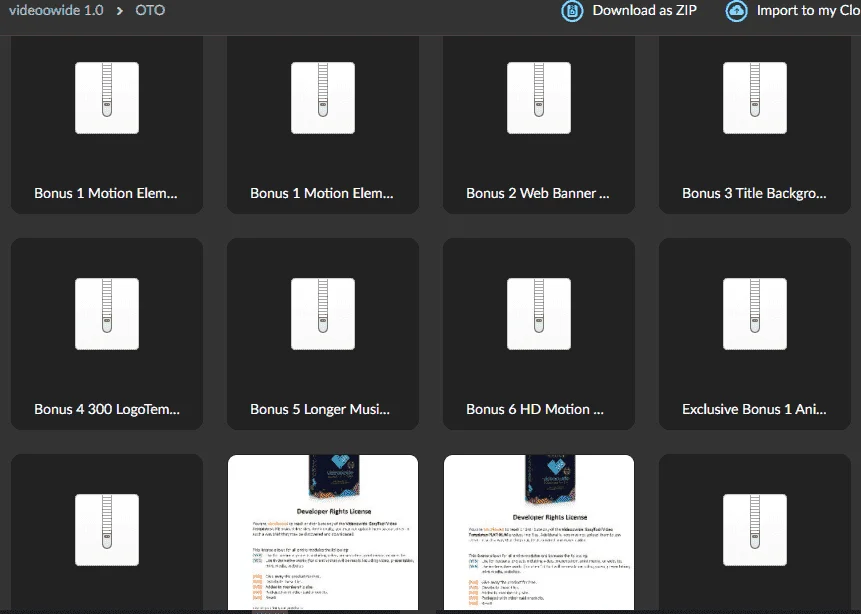Open zip icon of Exclusive Bonus 1 Ani...

click(754, 314)
